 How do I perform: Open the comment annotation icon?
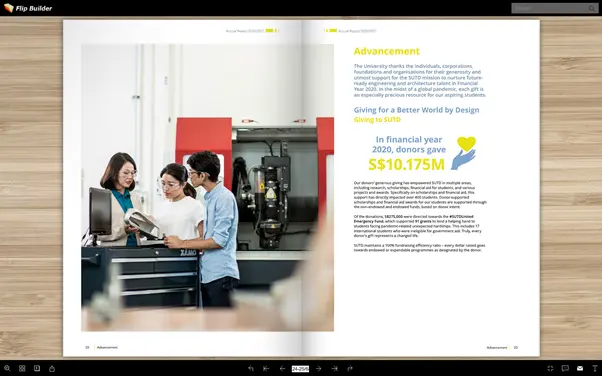pyautogui.click(x=565, y=368)
